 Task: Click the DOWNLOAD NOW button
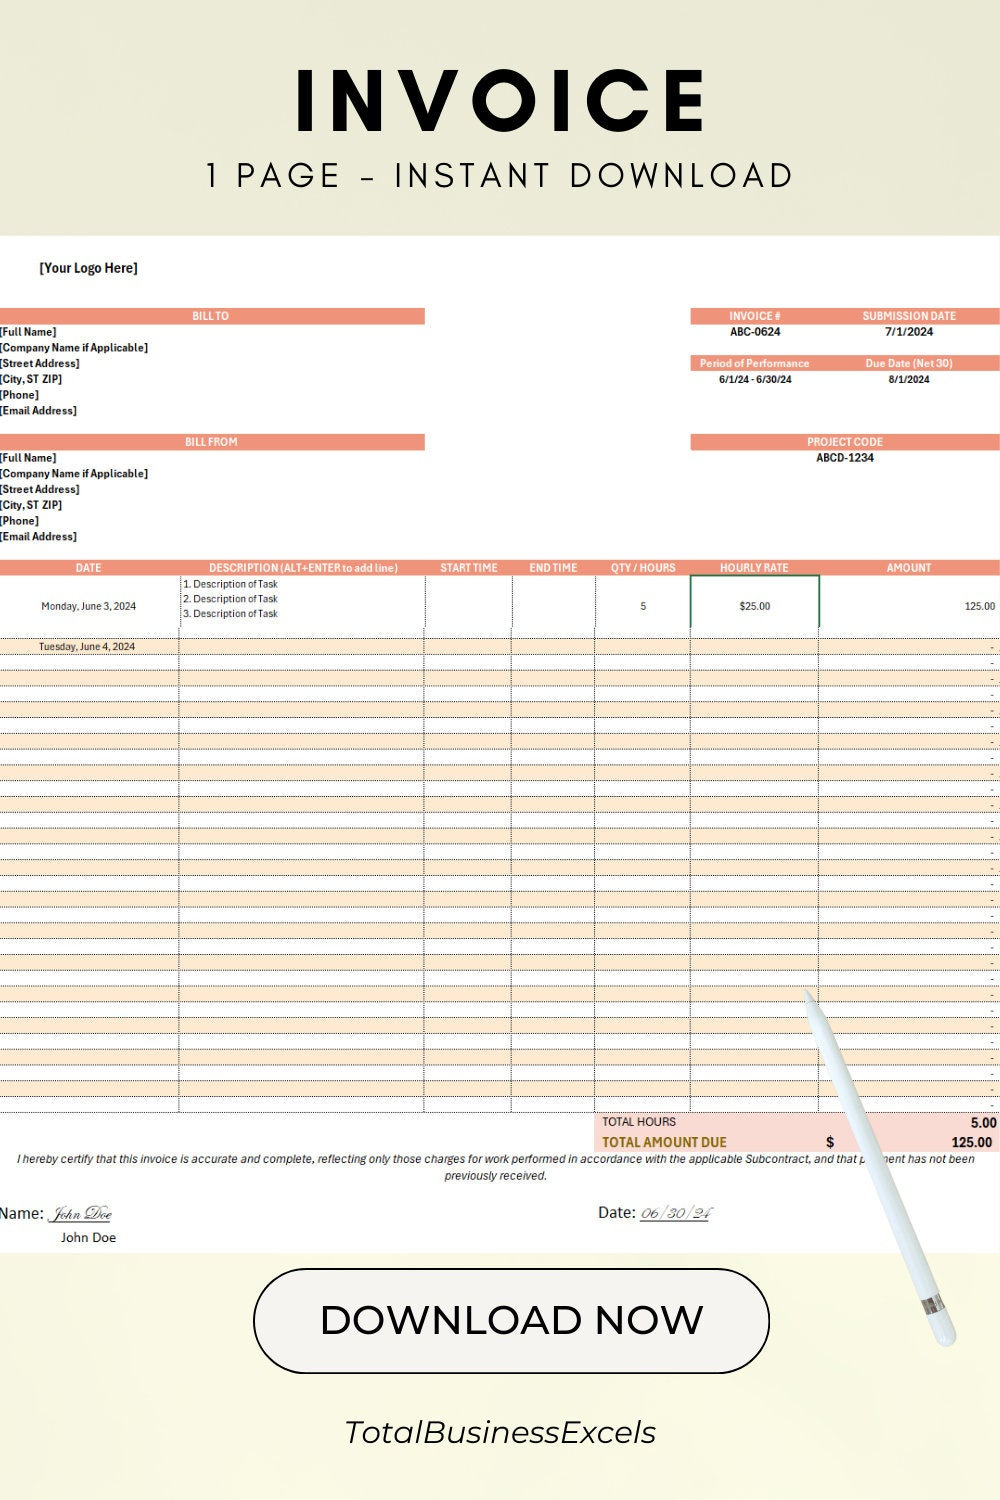pyautogui.click(x=512, y=1319)
